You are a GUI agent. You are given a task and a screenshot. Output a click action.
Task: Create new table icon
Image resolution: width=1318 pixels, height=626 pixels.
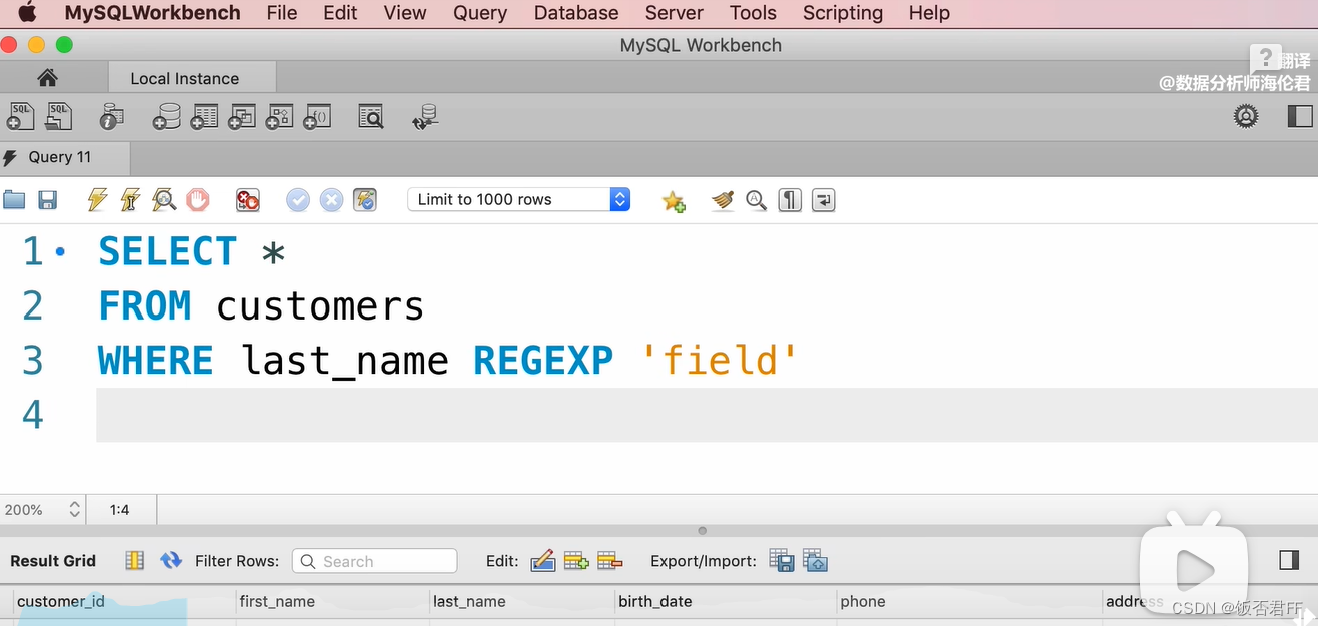[204, 117]
